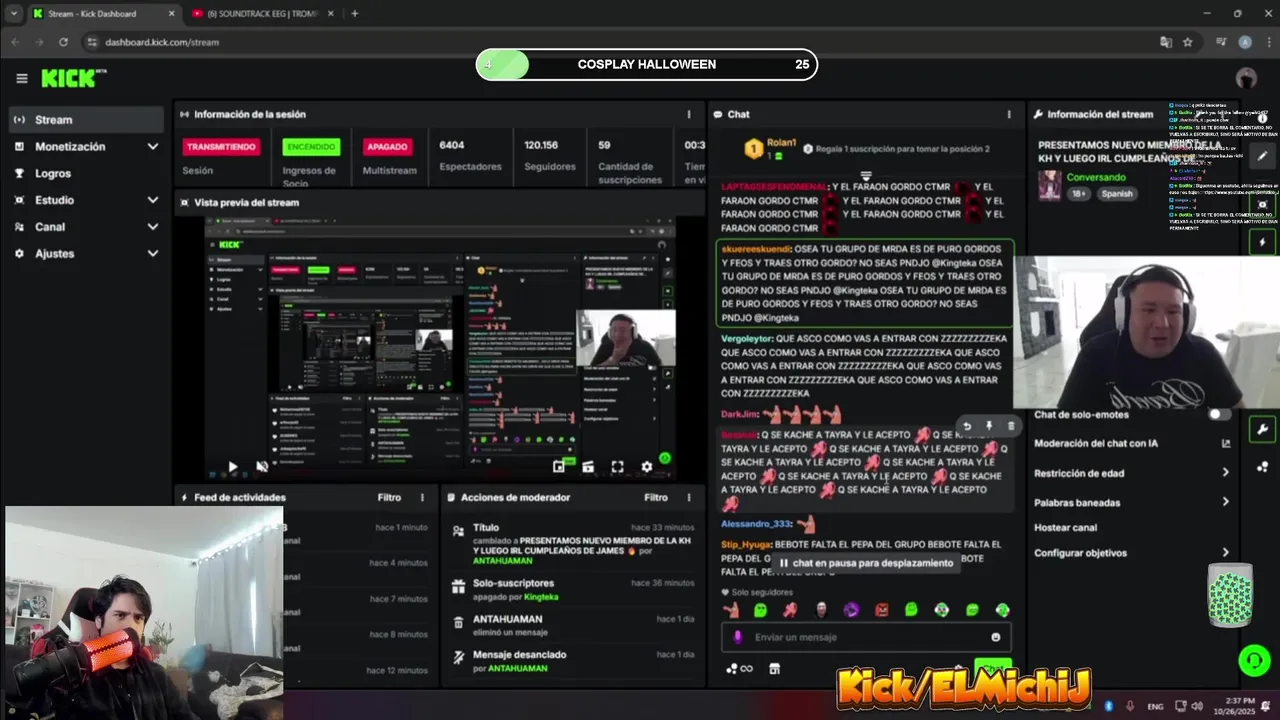Click the green Chat send button
This screenshot has height=720, width=1280.
point(992,667)
